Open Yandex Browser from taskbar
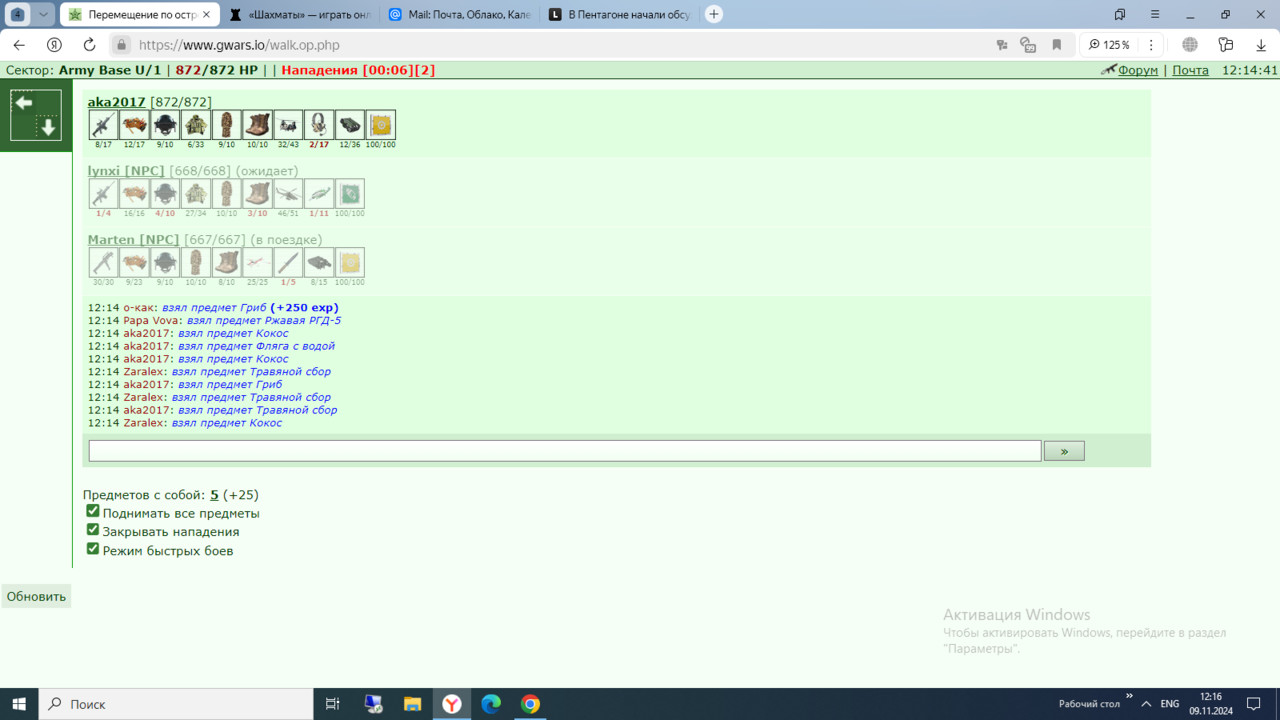The image size is (1280, 720). (x=452, y=704)
